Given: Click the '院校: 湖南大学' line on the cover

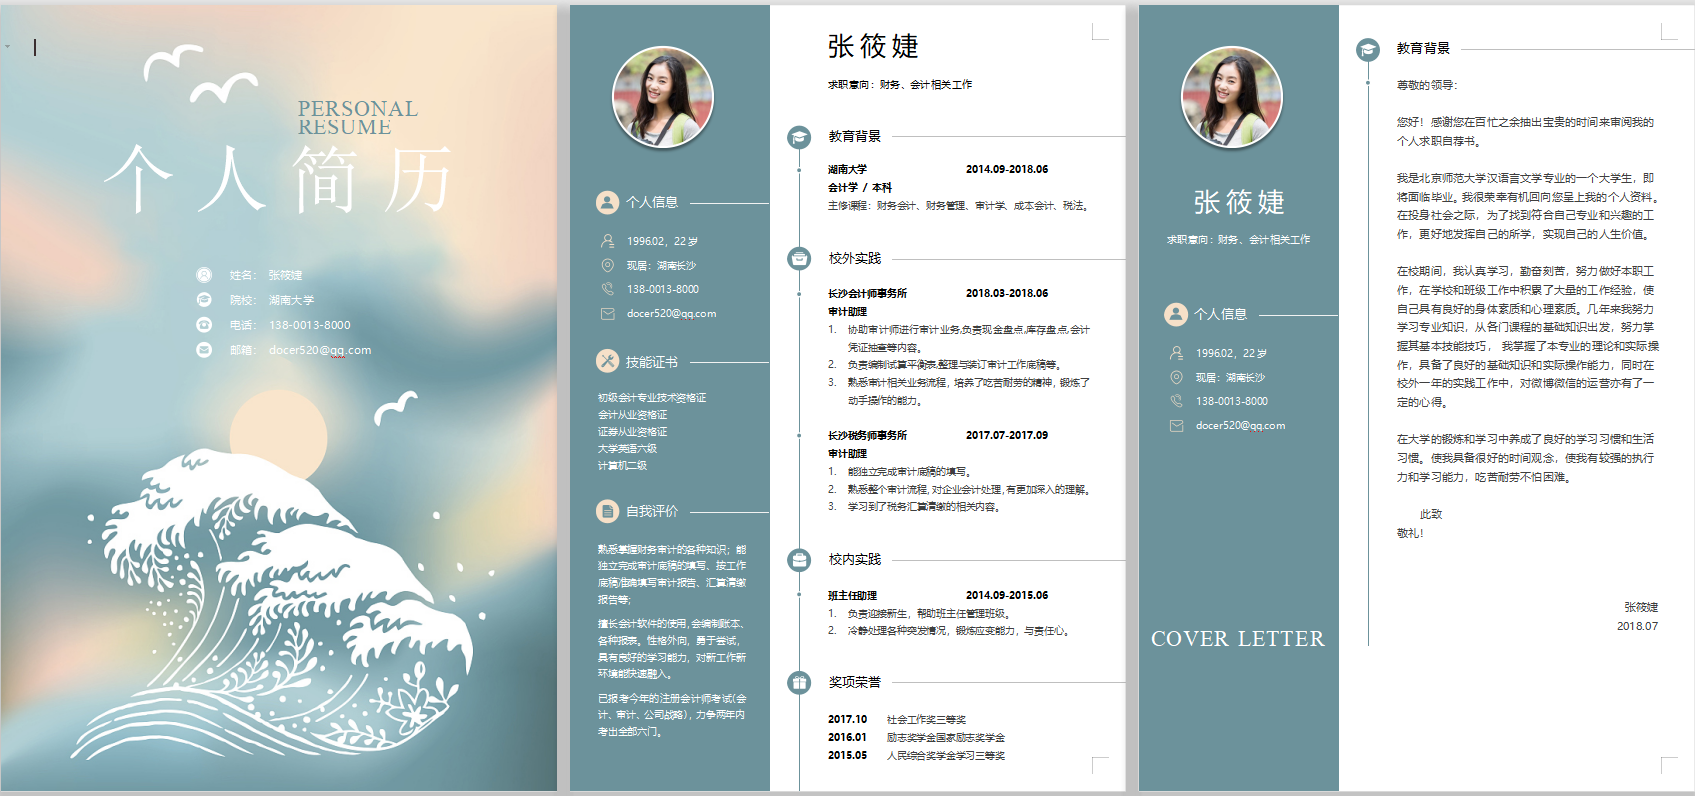Looking at the screenshot, I should pos(272,300).
